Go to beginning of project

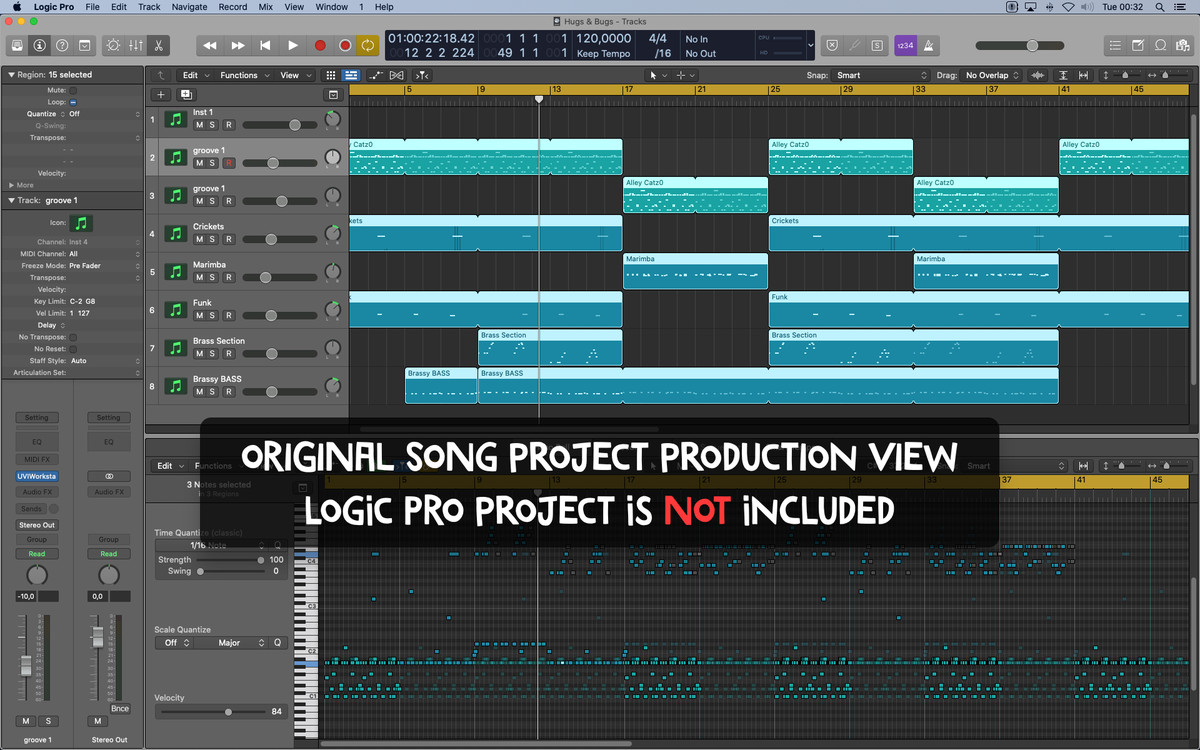click(265, 45)
